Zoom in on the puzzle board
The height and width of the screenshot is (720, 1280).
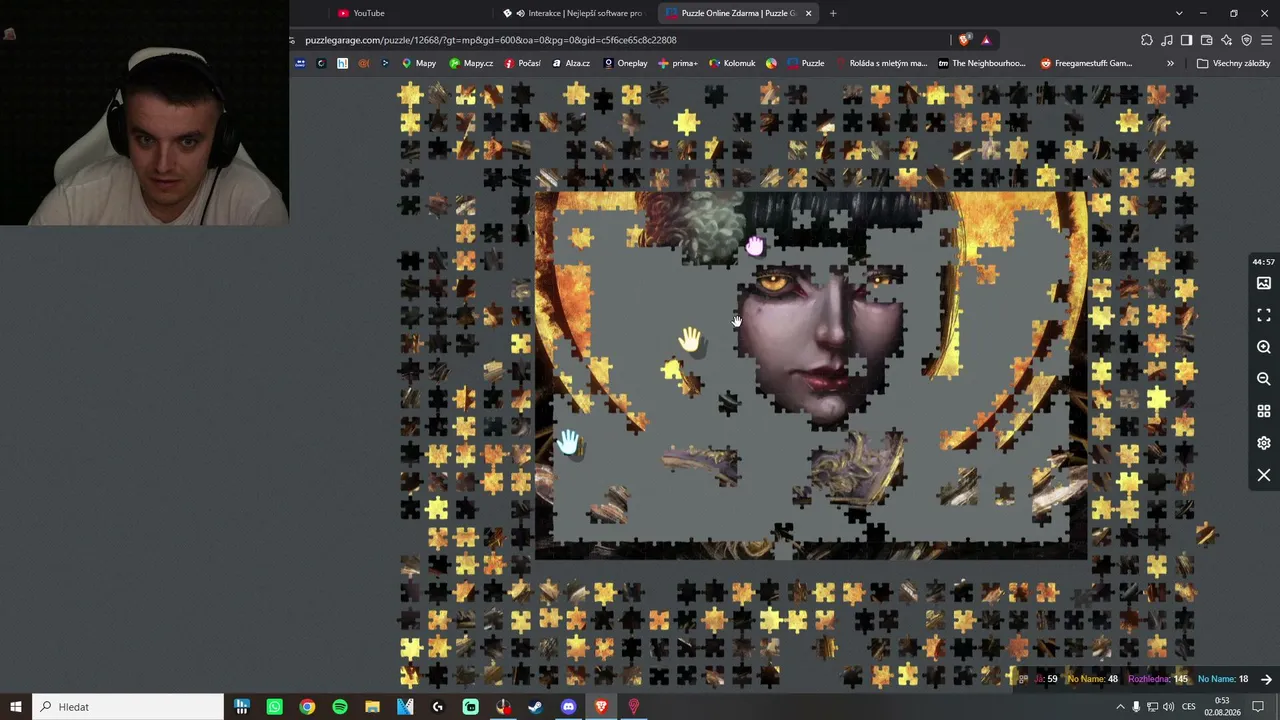point(1264,347)
